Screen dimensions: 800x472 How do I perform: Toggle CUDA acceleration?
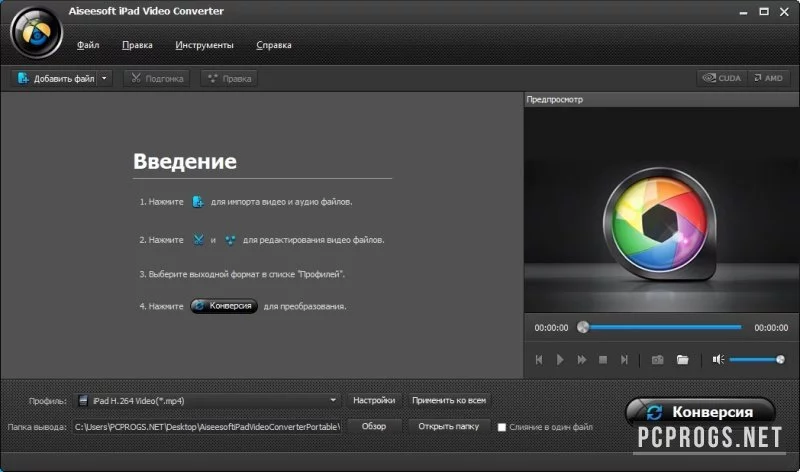(722, 78)
